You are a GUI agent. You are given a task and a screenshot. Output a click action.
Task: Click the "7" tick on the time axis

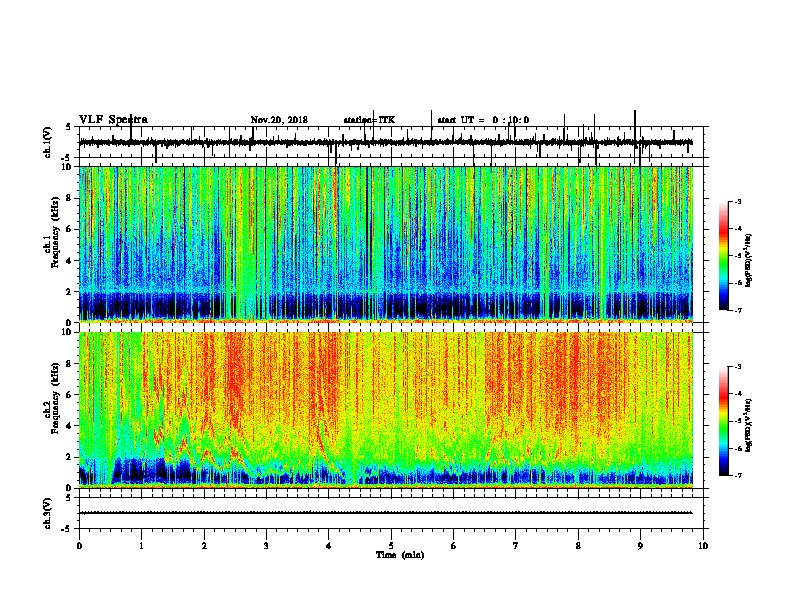point(516,546)
